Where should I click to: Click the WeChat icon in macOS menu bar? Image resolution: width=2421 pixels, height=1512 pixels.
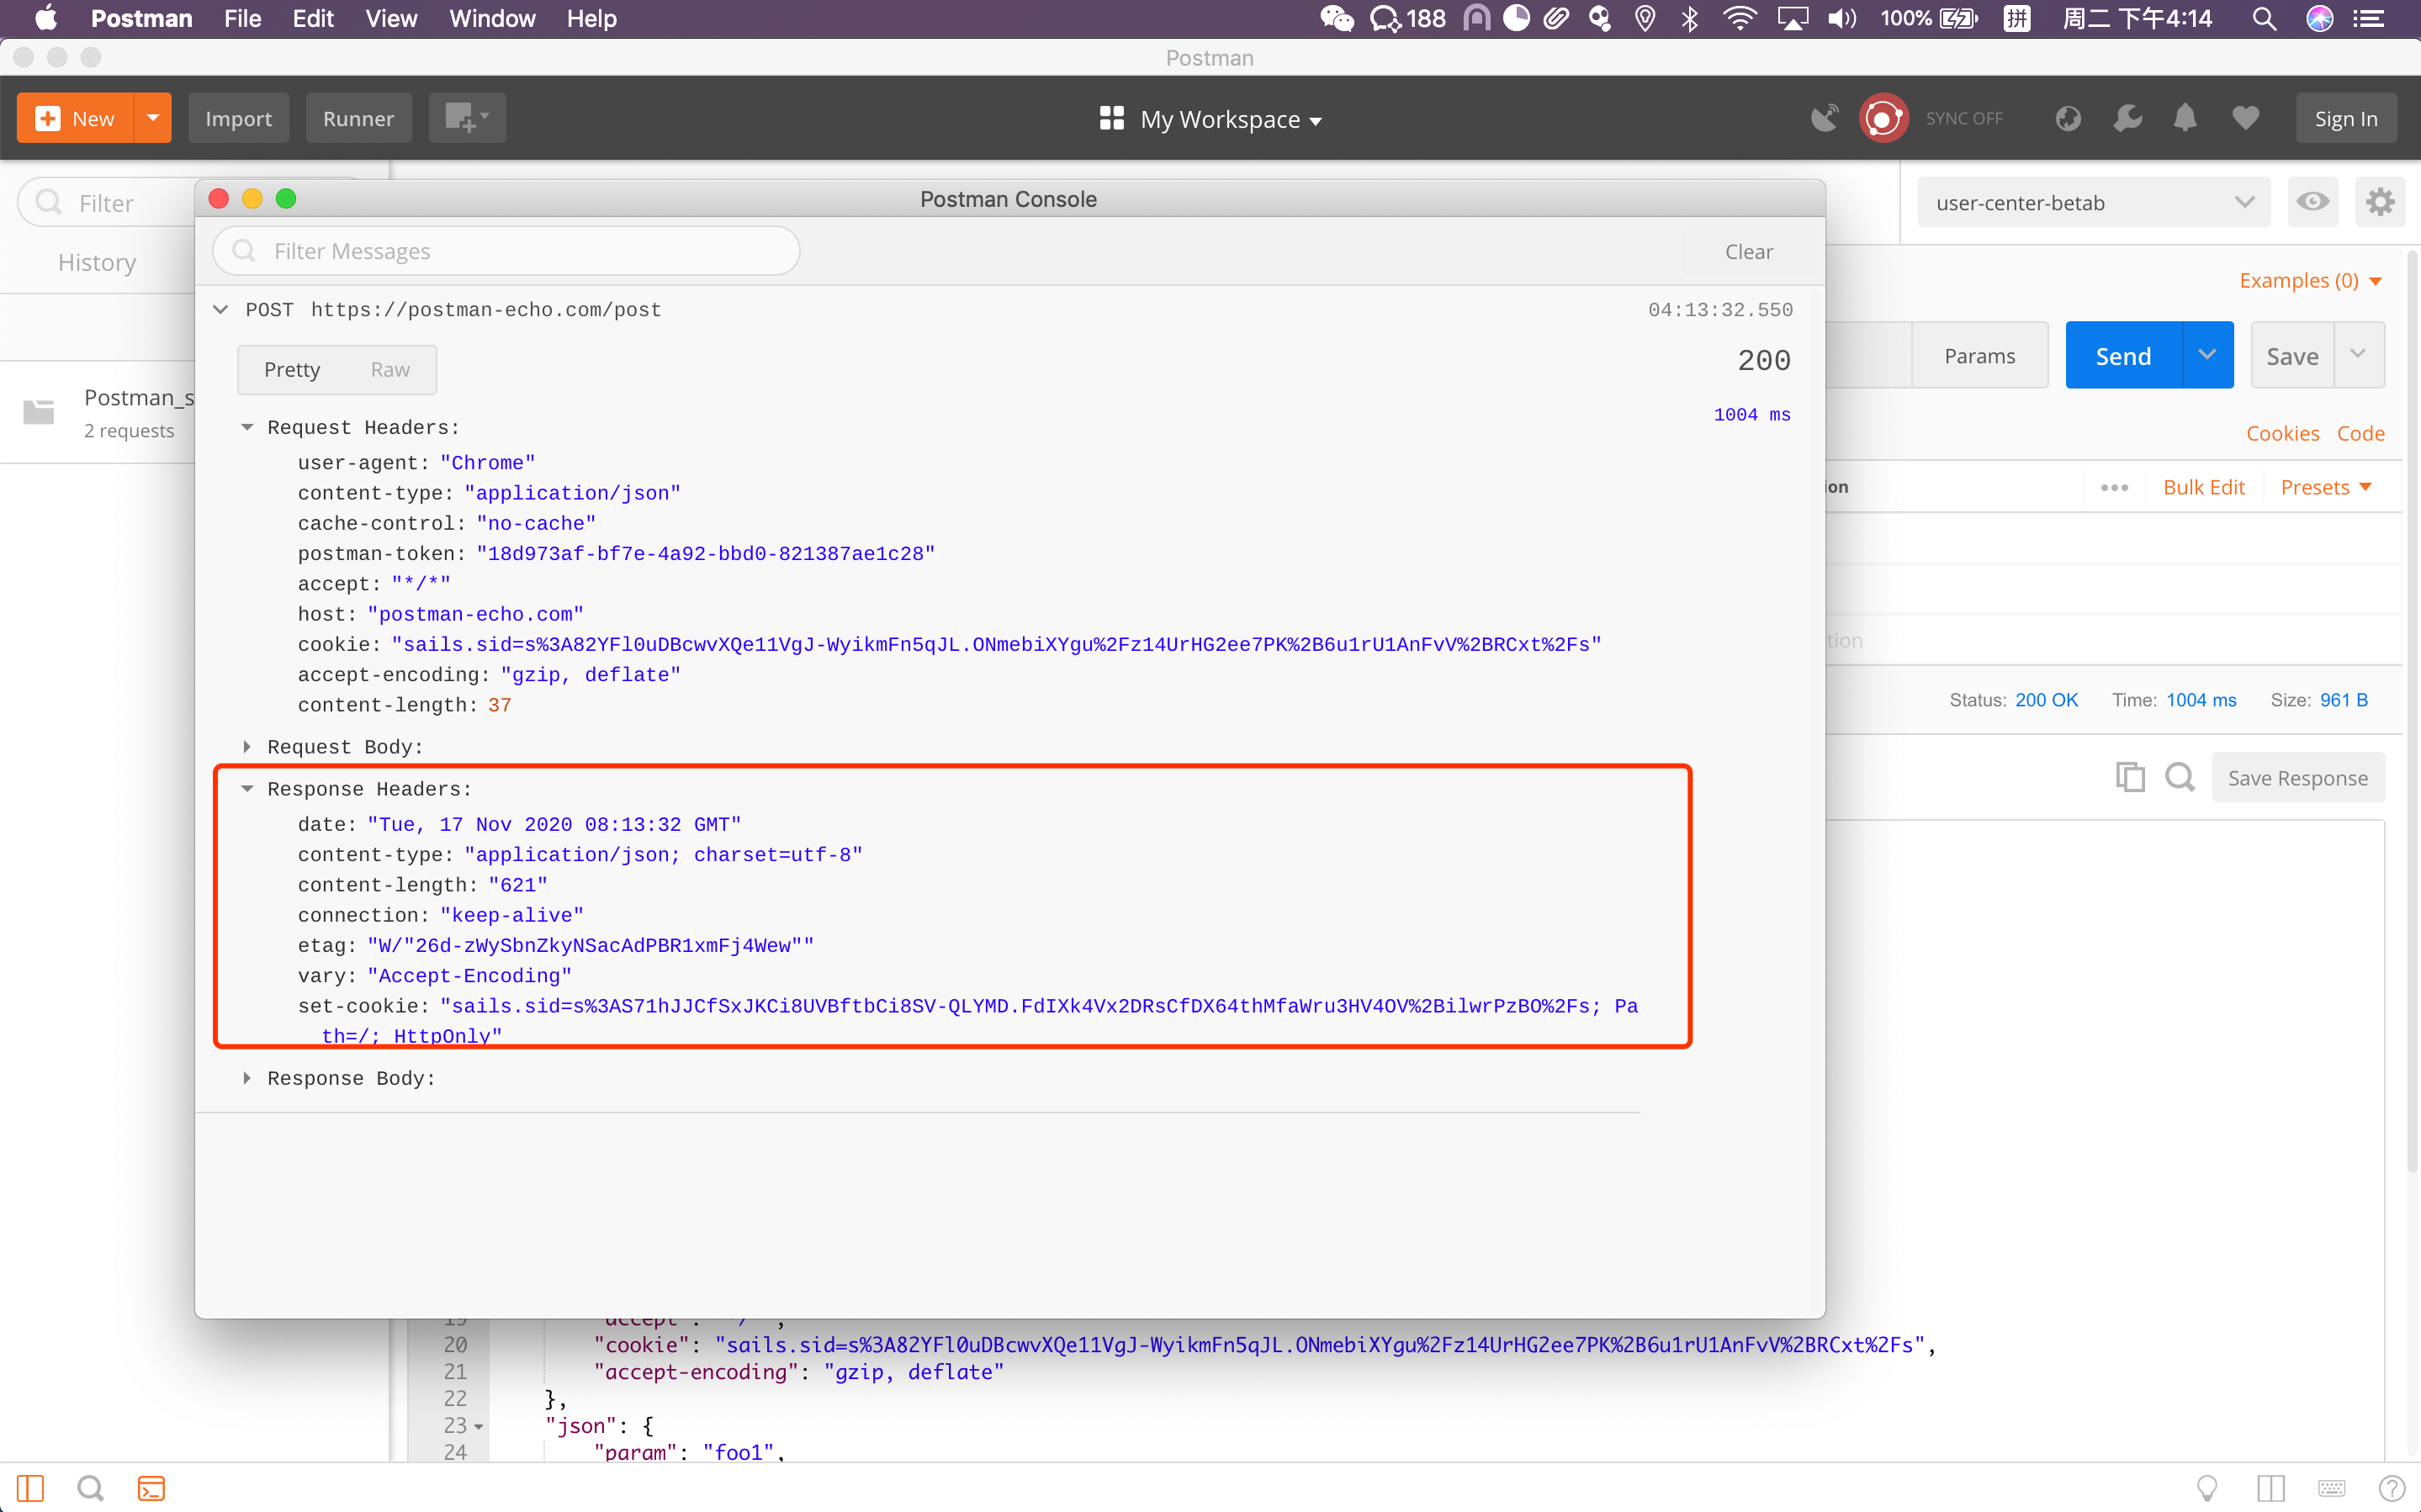pyautogui.click(x=1336, y=19)
